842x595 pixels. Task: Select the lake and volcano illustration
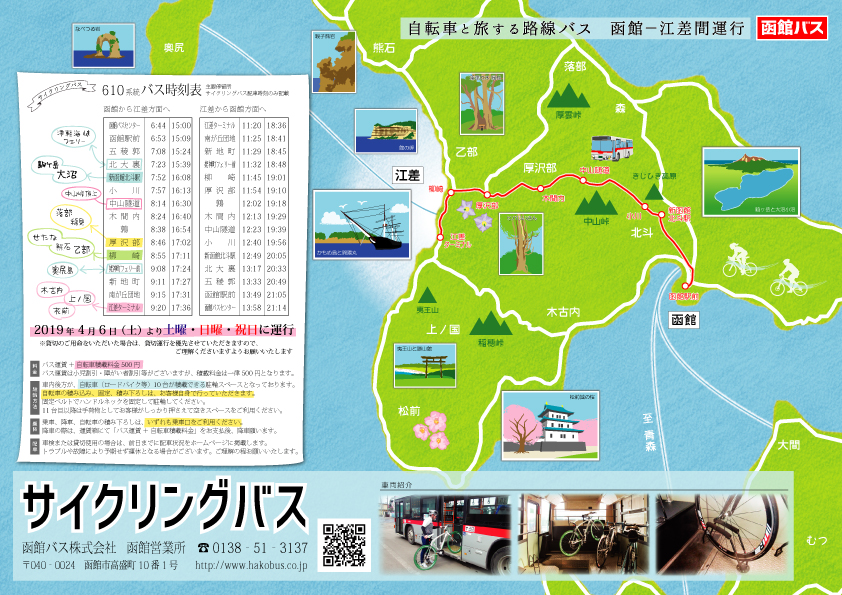751,182
